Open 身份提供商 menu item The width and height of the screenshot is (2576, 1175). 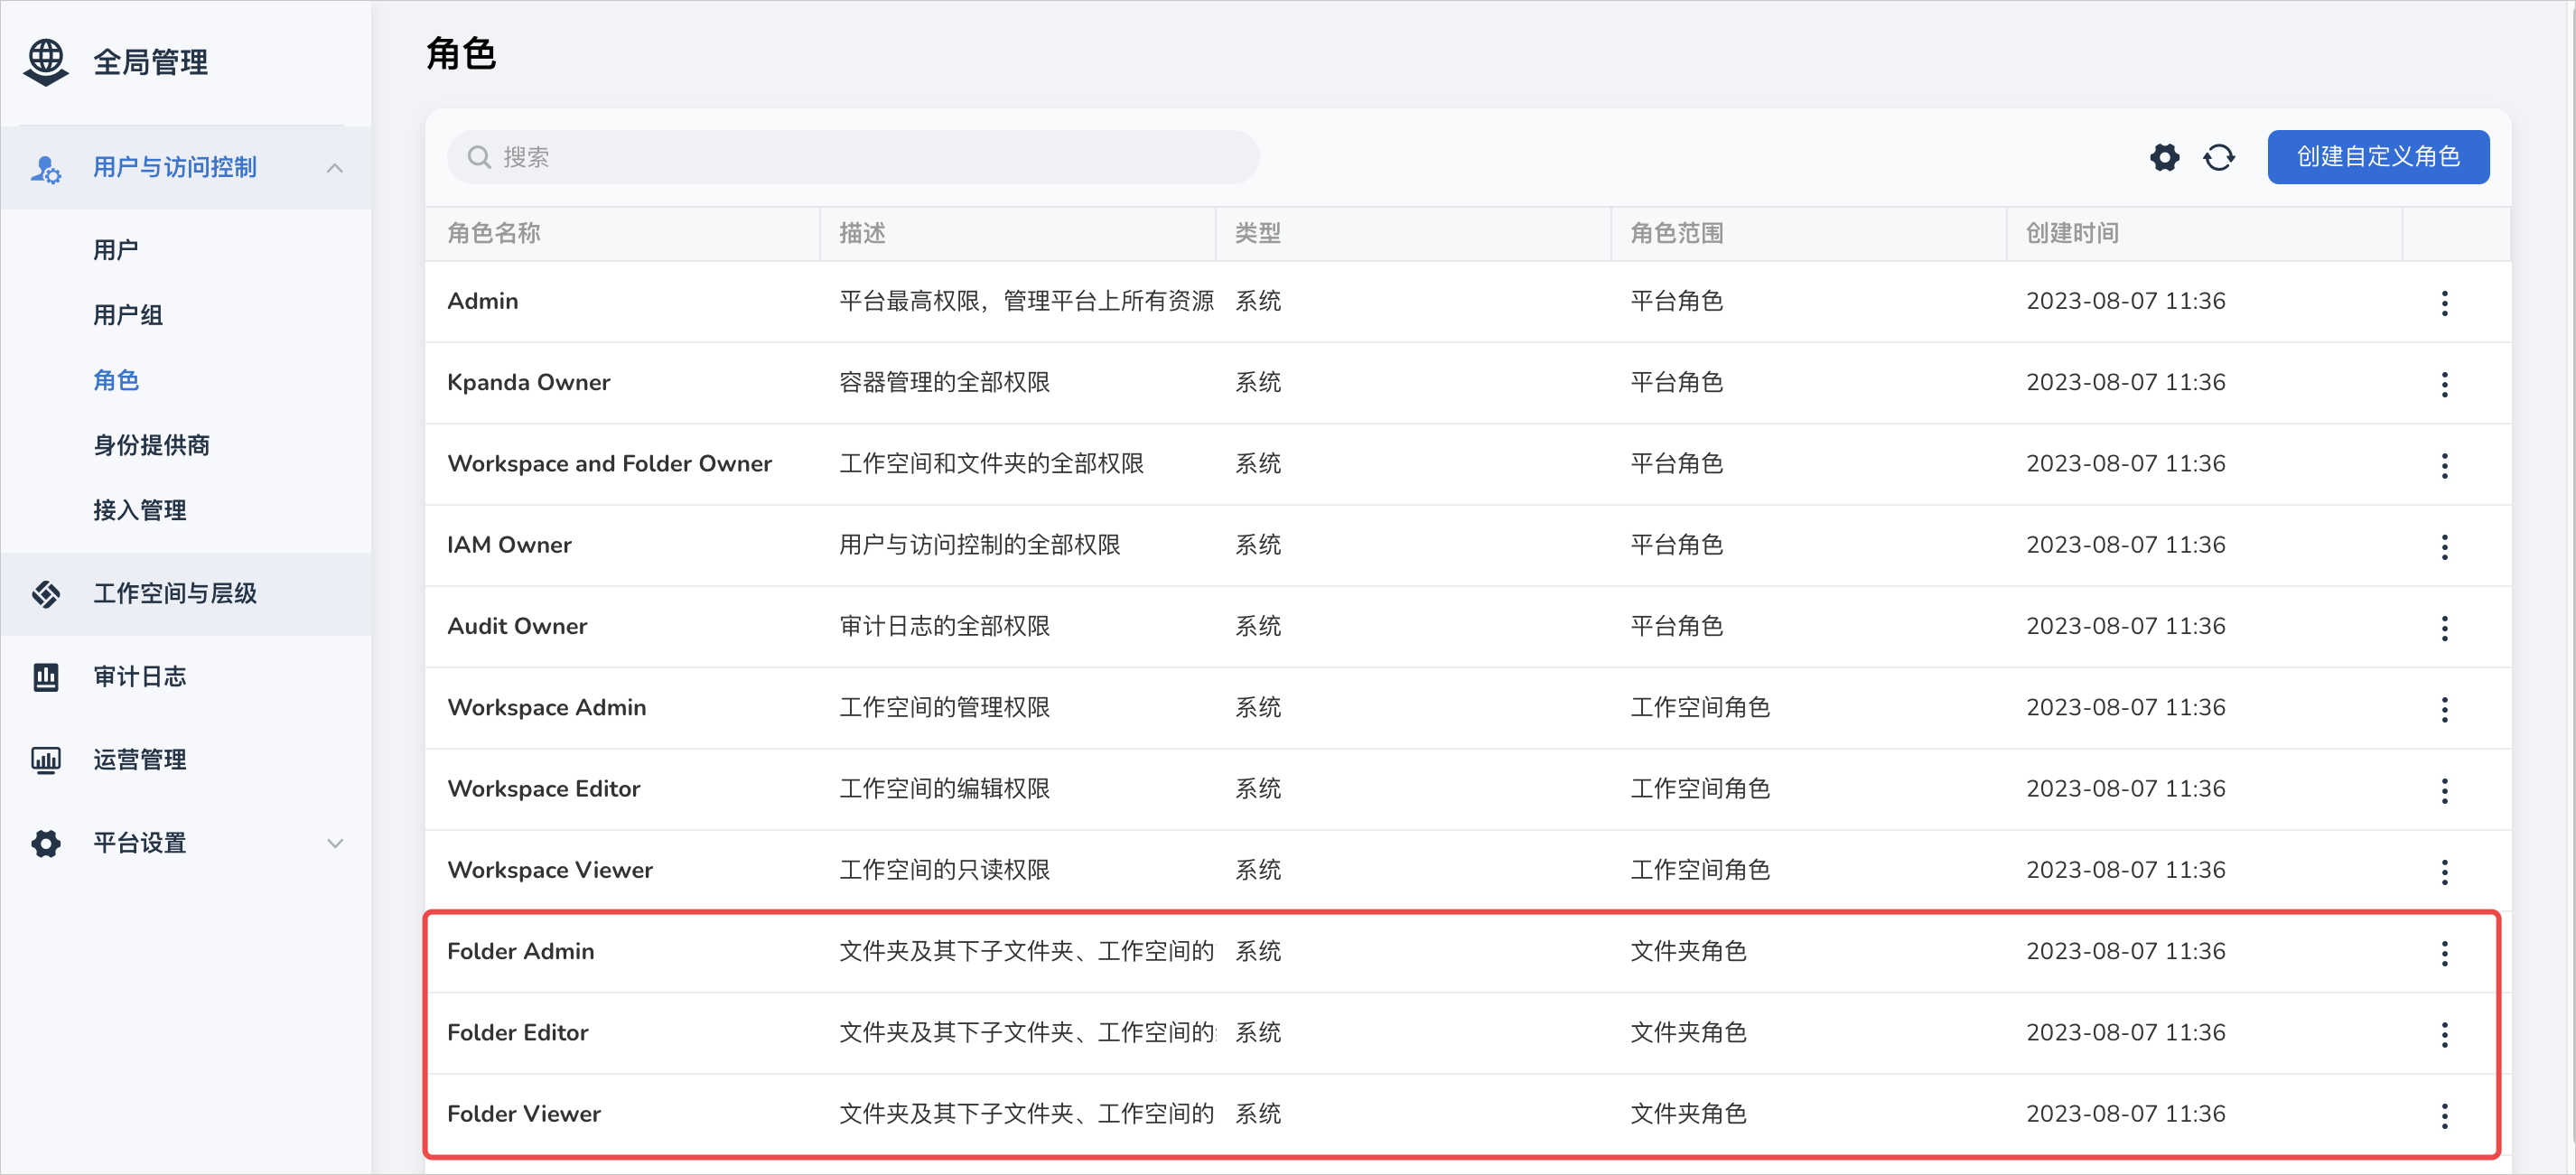point(151,445)
